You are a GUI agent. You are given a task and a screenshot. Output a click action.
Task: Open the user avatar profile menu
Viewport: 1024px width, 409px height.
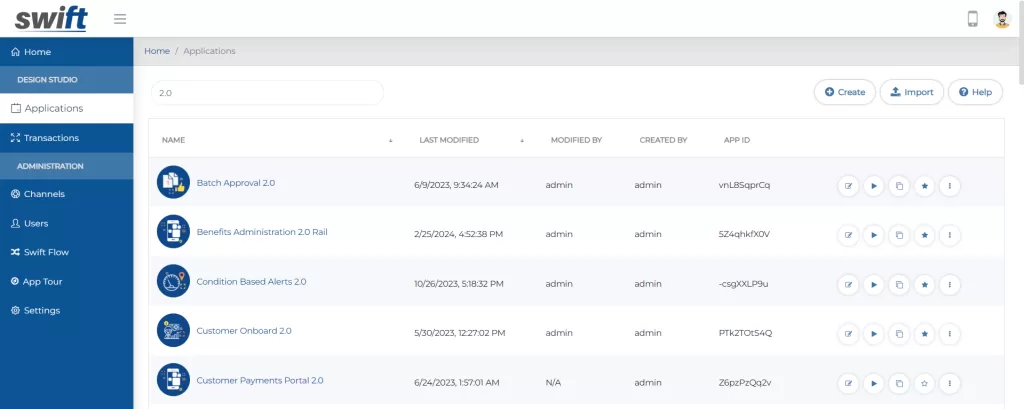1002,19
